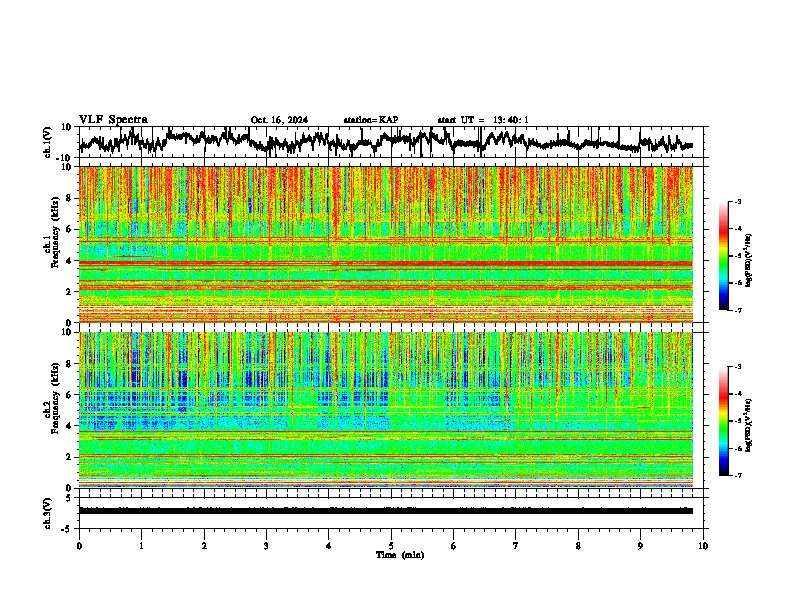Click the time axis tick label "4"
Viewport: 792px width, 612px height.
click(x=329, y=546)
